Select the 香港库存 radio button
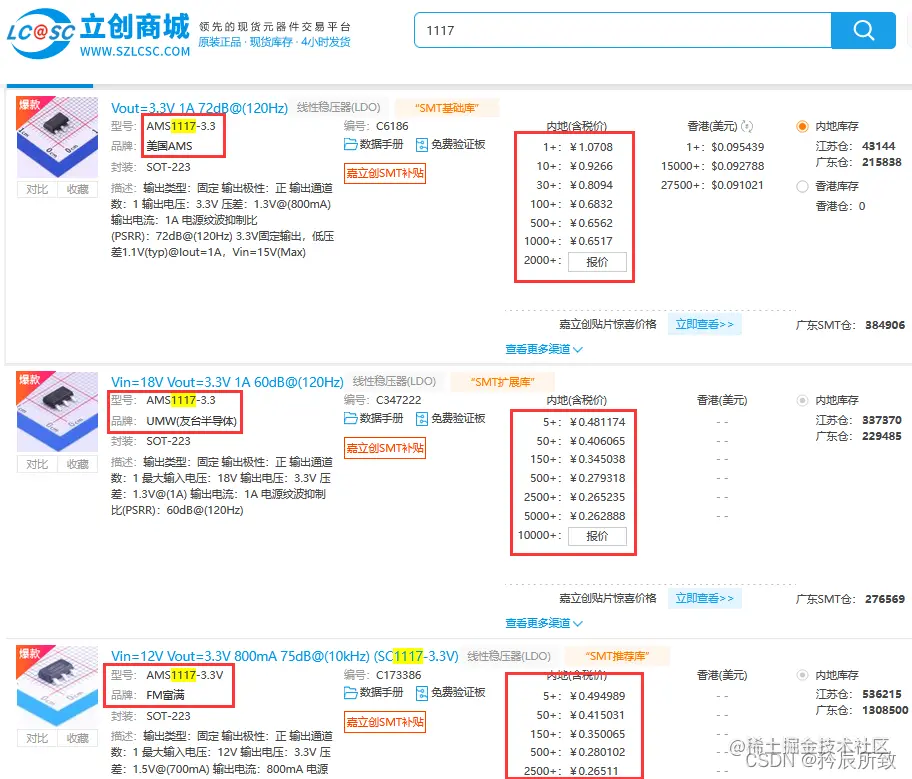Viewport: 912px width, 779px height. (802, 186)
